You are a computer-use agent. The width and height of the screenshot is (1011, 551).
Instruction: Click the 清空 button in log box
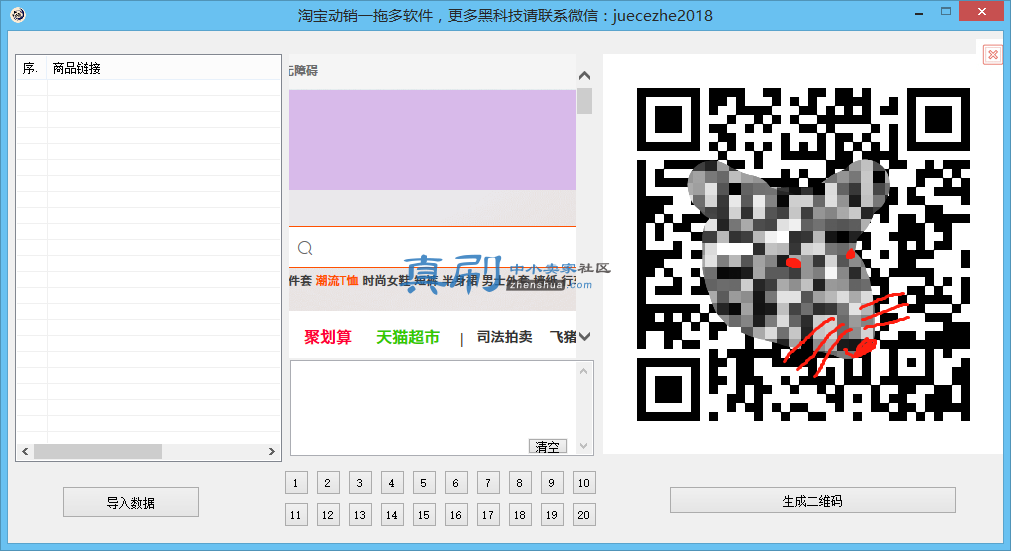(547, 447)
